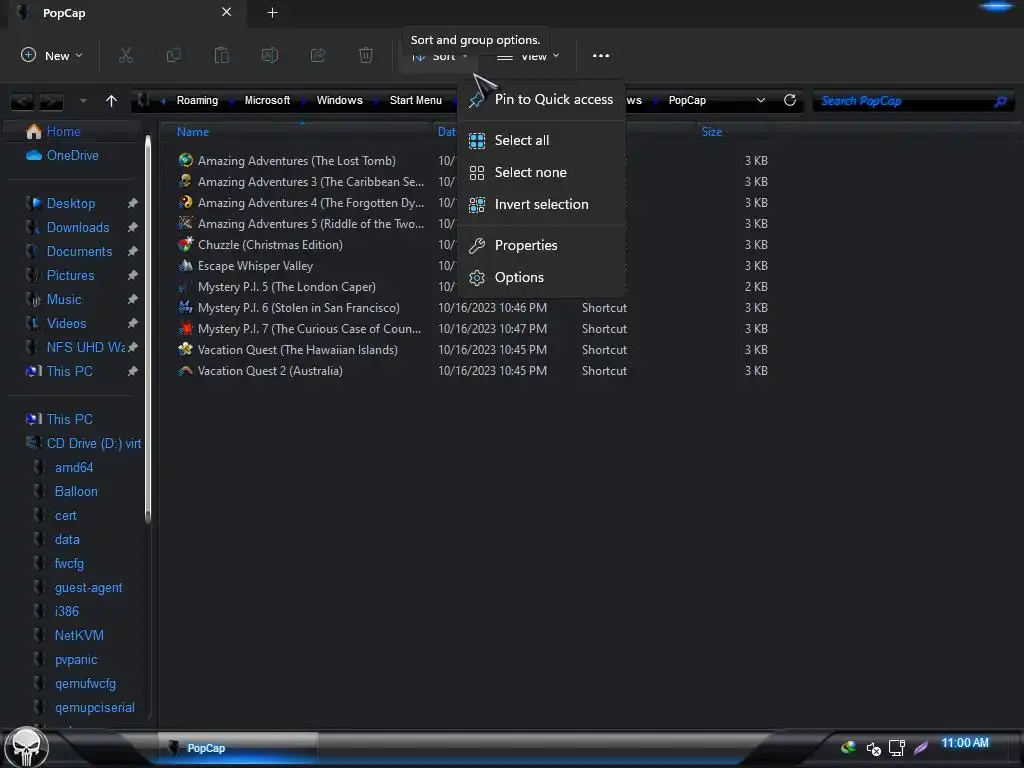
Task: Select Chuzzle (Christmas Edition) icon
Action: pos(185,244)
